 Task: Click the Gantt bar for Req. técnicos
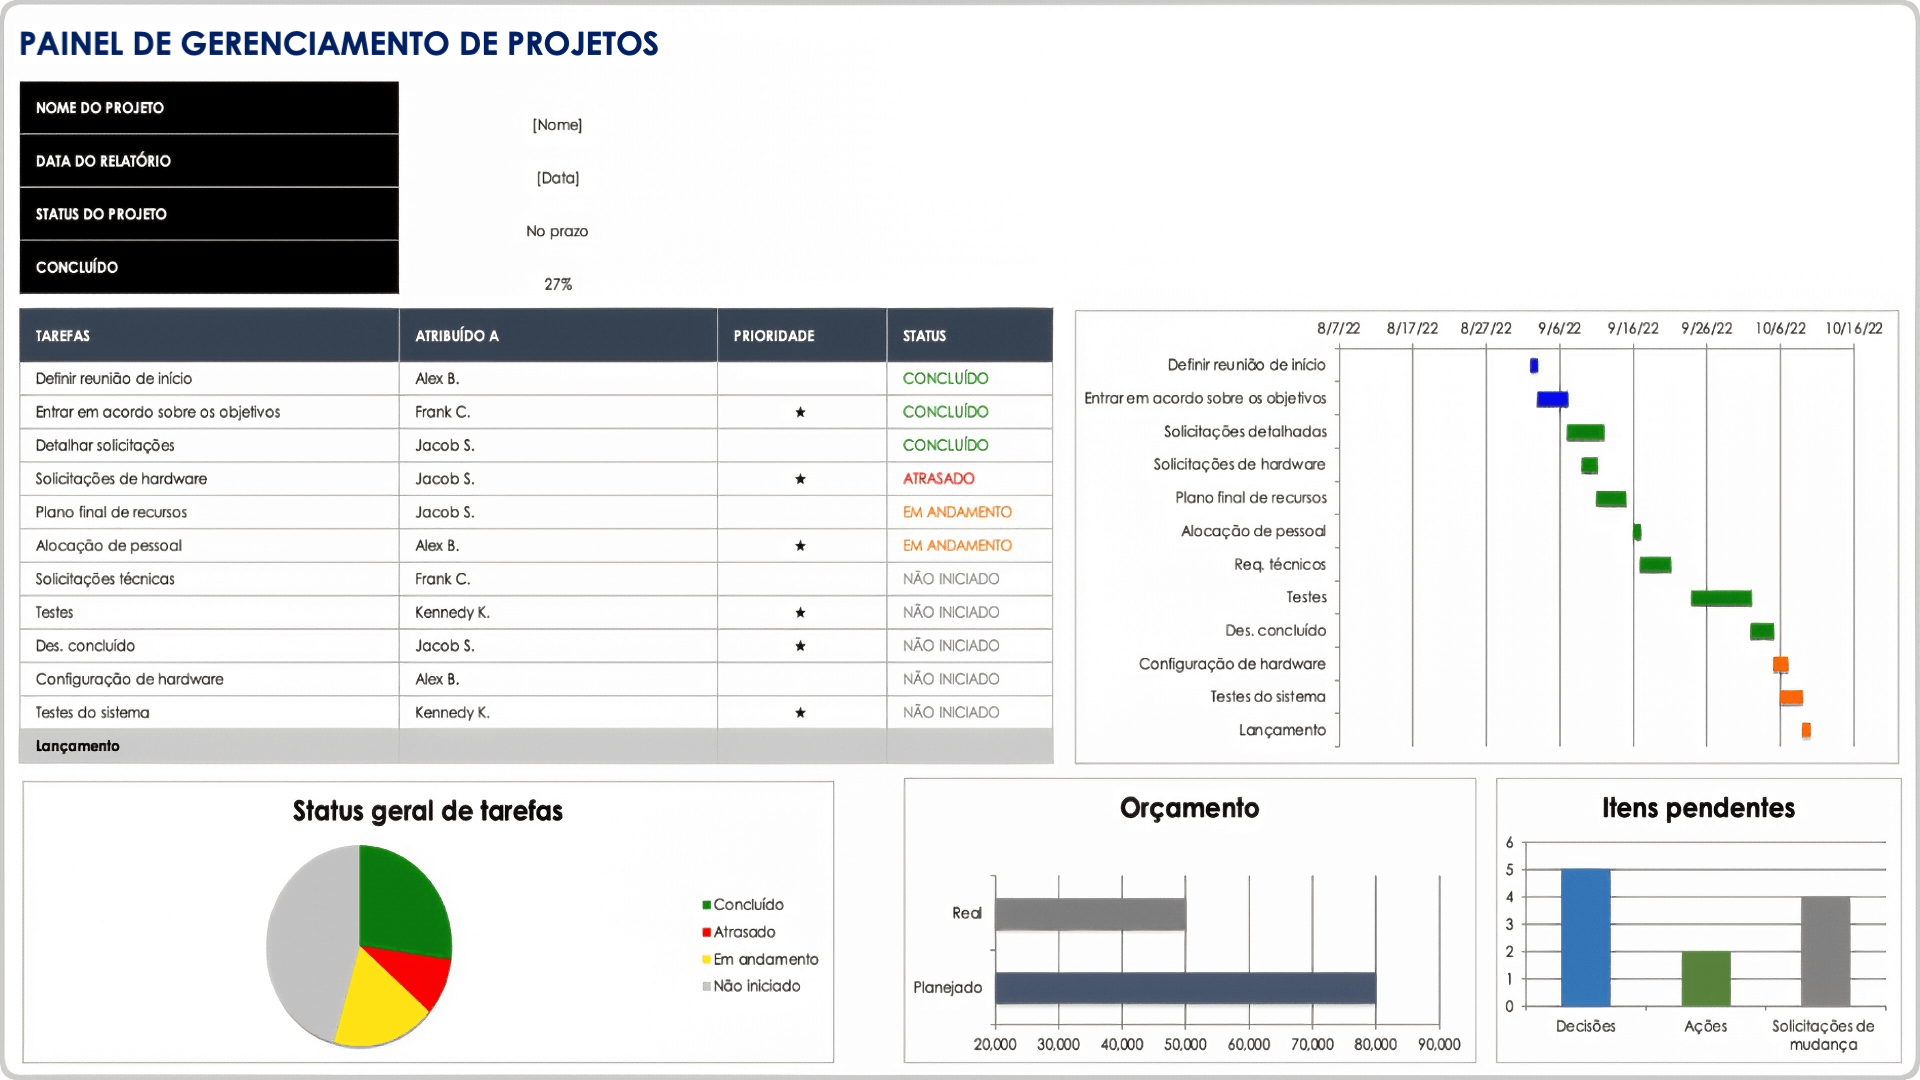1655,565
